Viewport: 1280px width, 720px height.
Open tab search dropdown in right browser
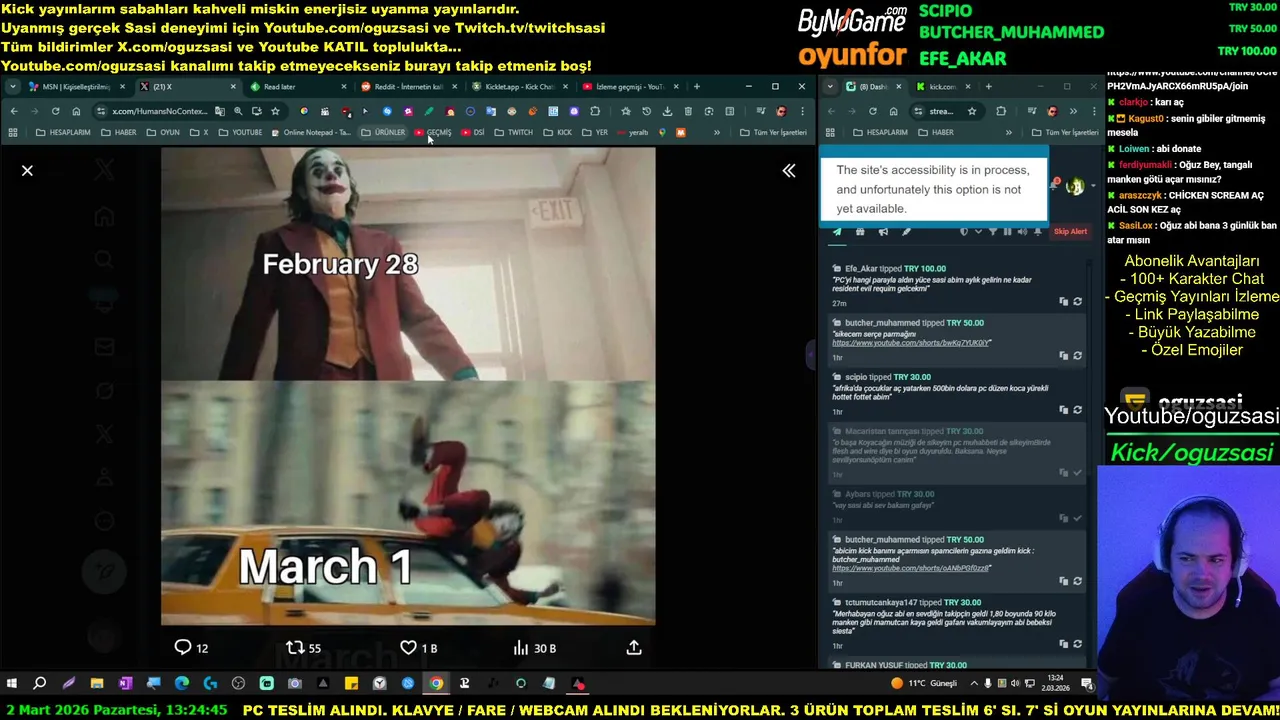[830, 87]
